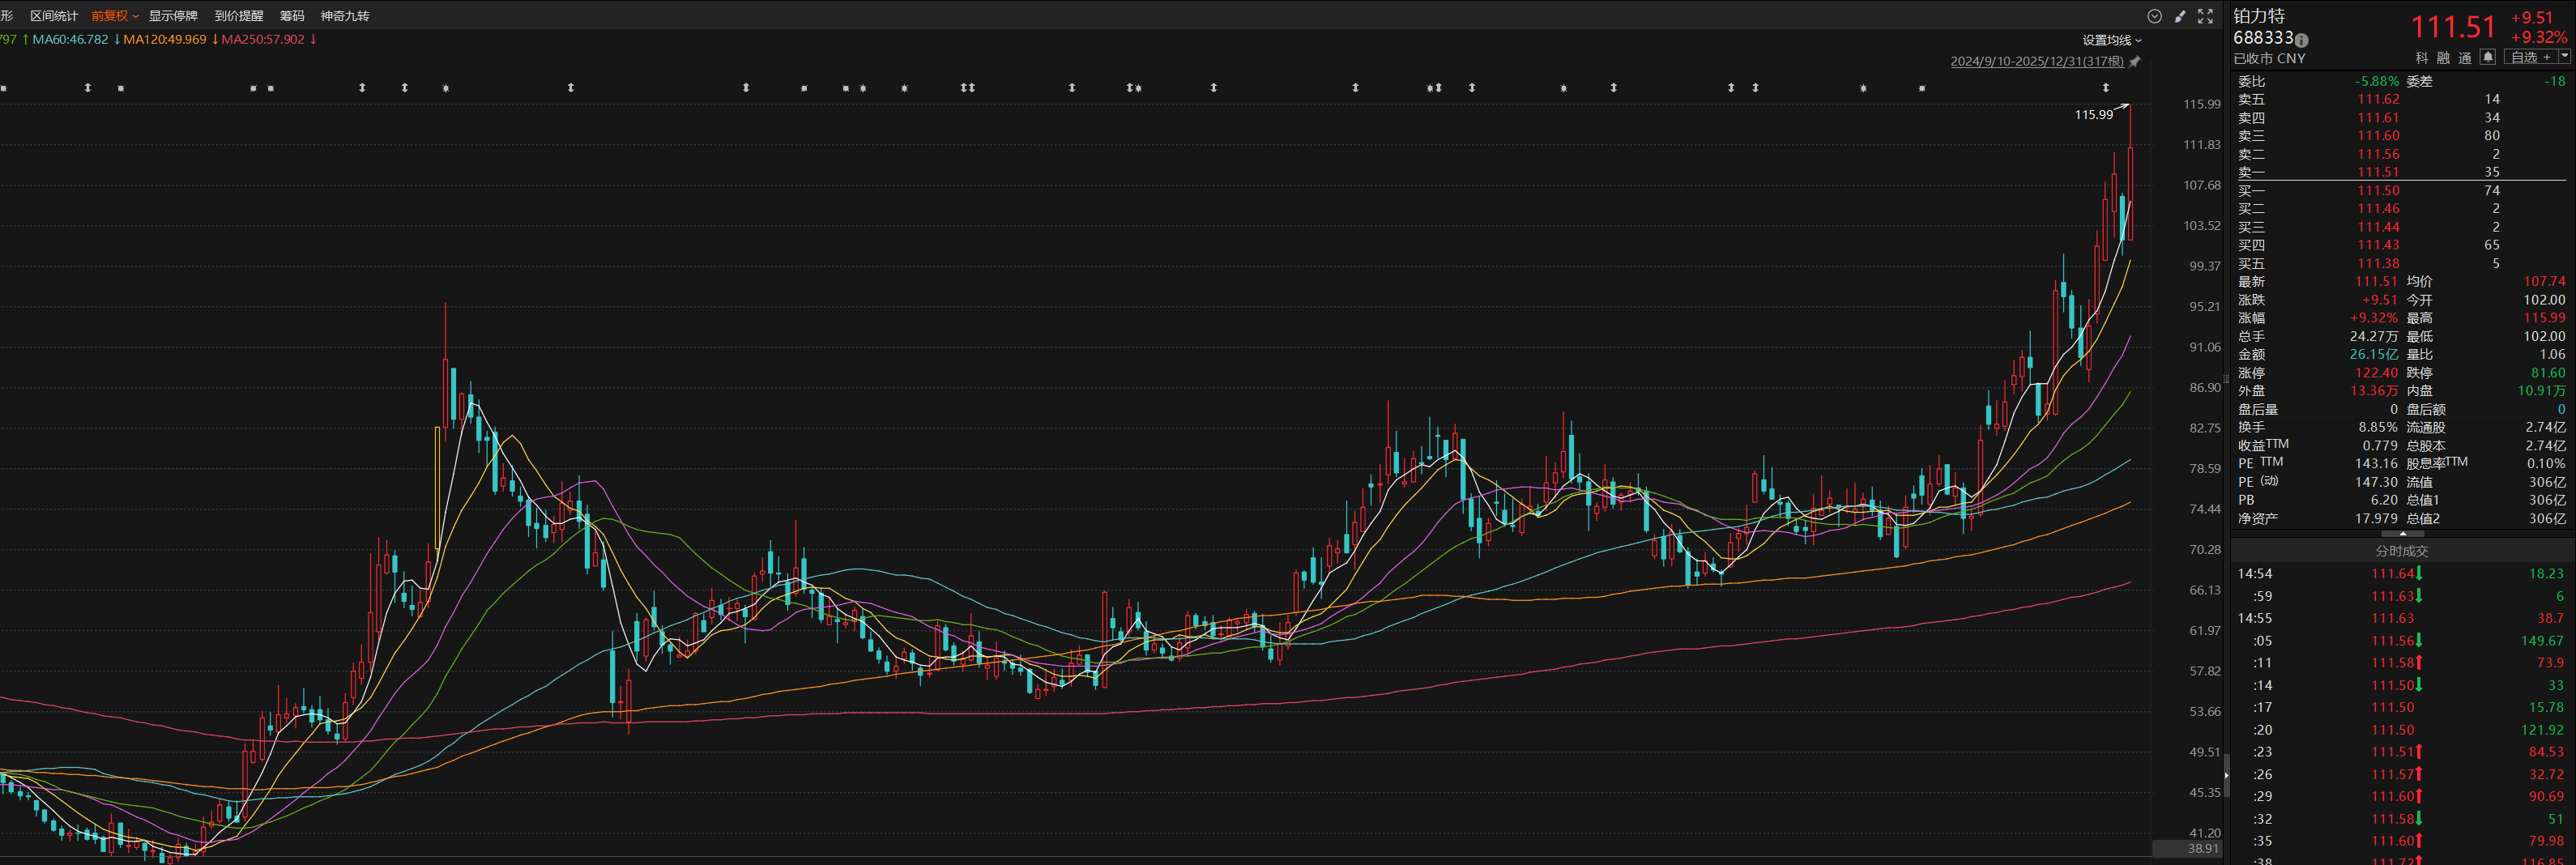Screen dimensions: 2576x865
Task: Click the circled down-arrow icon above chart
Action: coord(2154,16)
